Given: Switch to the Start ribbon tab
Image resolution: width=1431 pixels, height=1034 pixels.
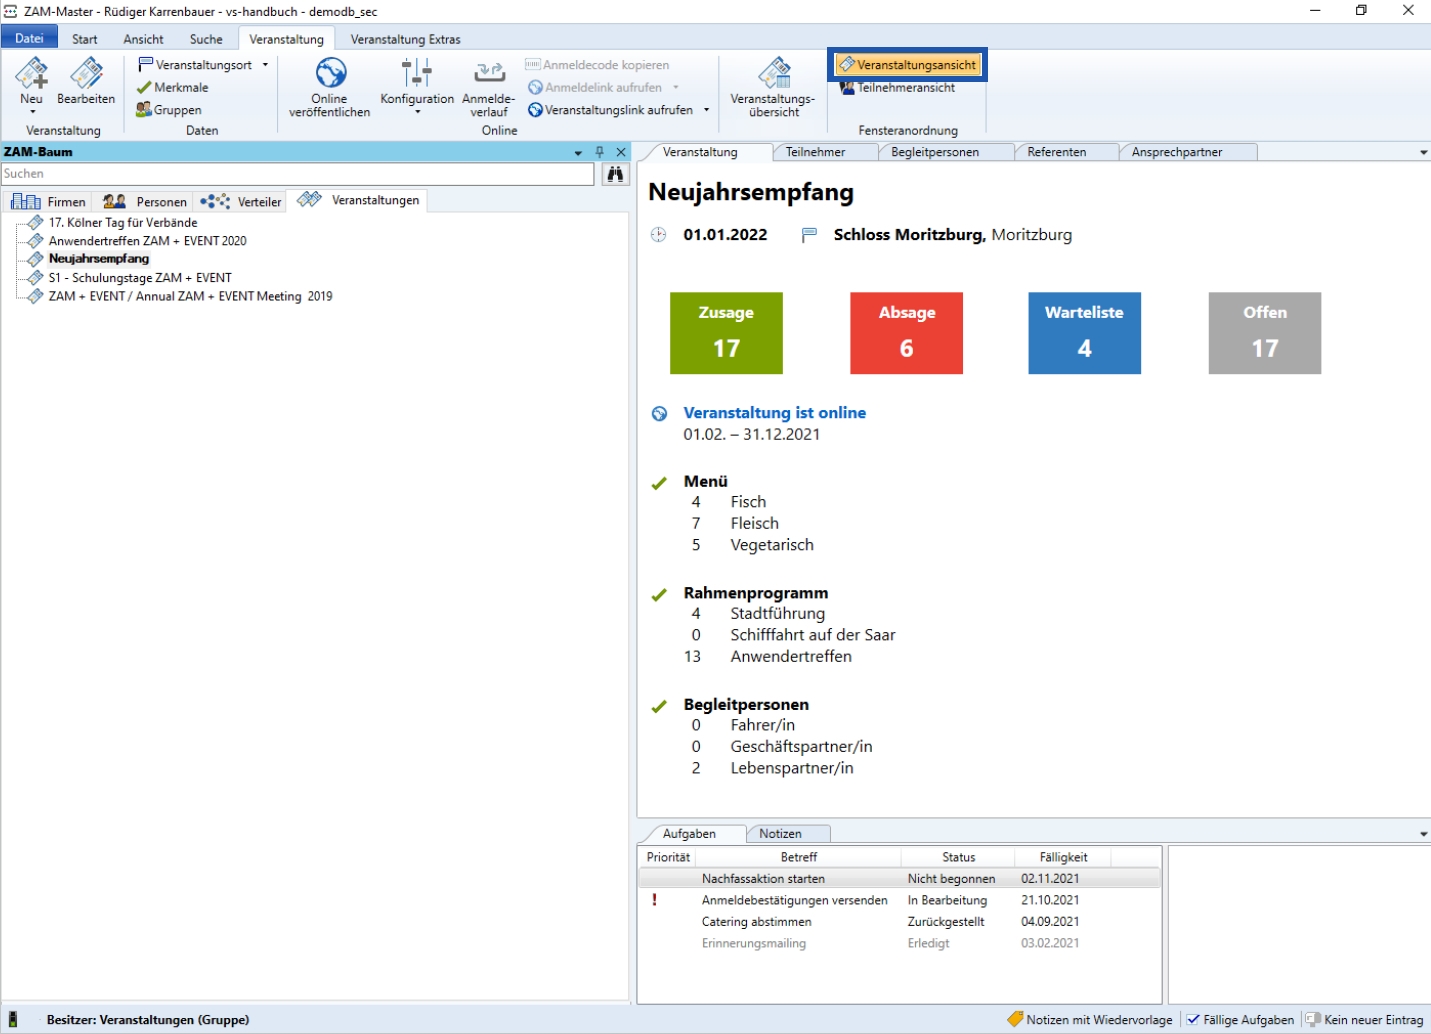Looking at the screenshot, I should click(x=85, y=39).
